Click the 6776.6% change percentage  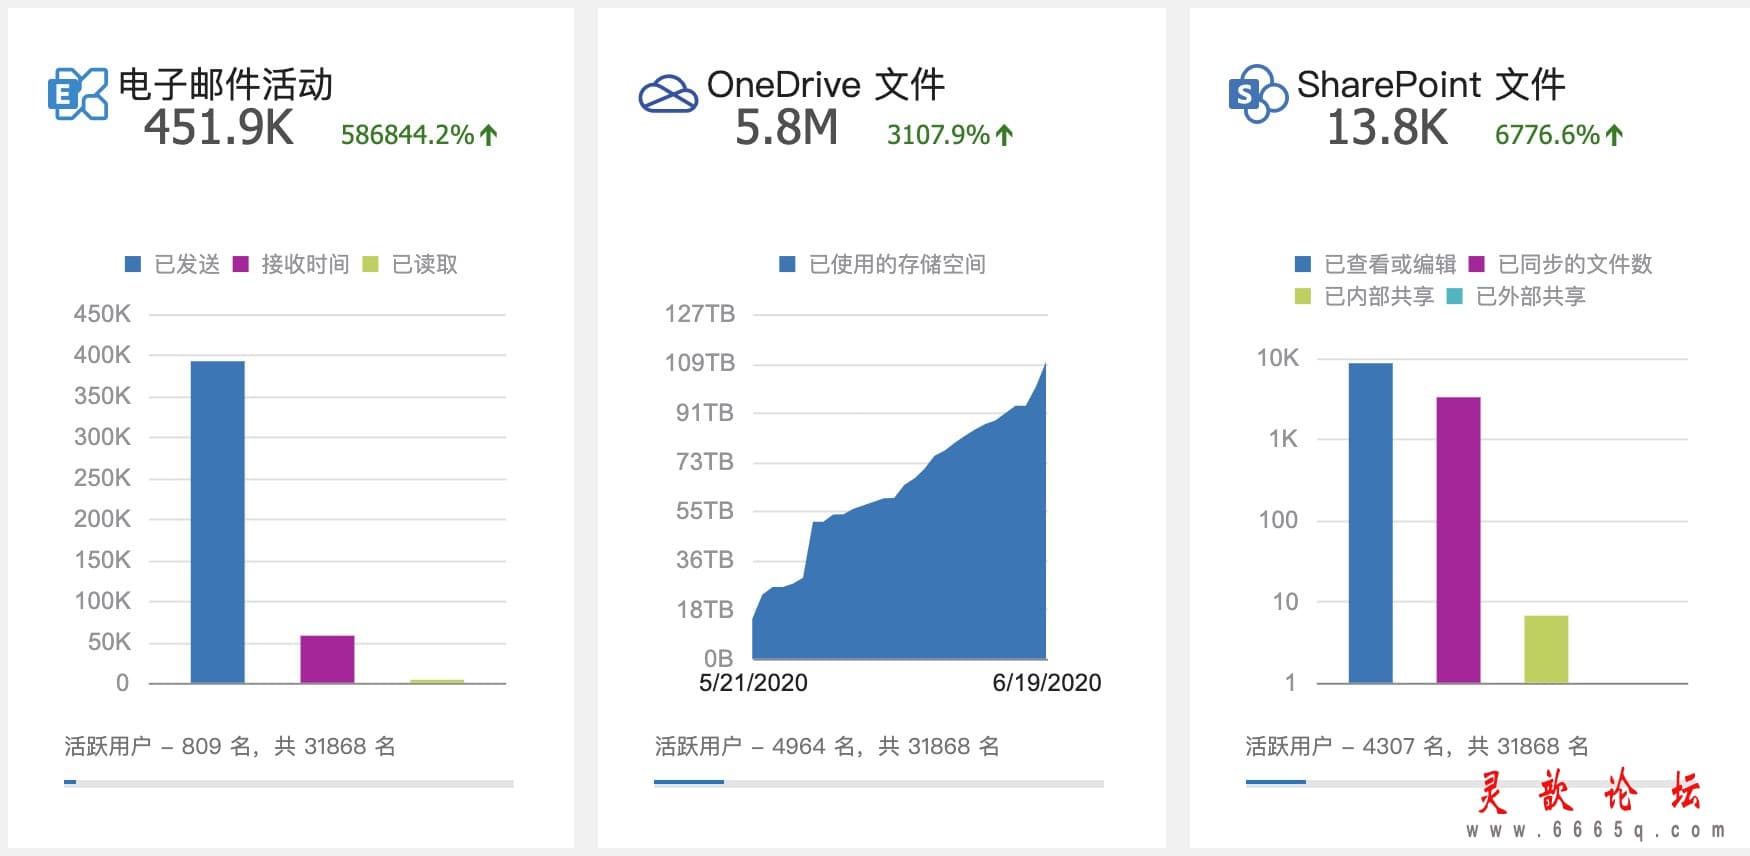coord(1547,135)
